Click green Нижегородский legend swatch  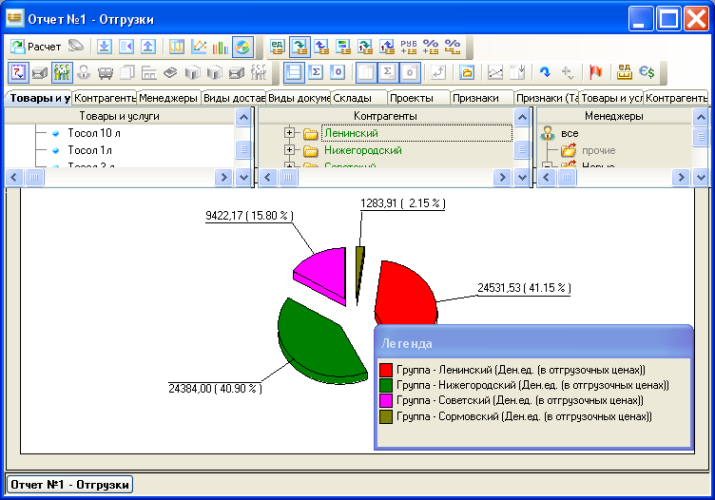[386, 385]
